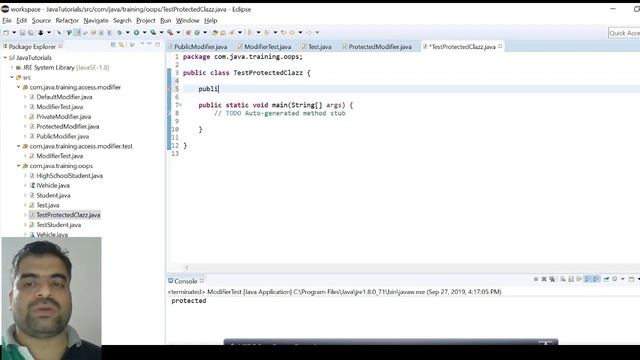Collapse com.java.training.access.modifier.test package

[18, 146]
